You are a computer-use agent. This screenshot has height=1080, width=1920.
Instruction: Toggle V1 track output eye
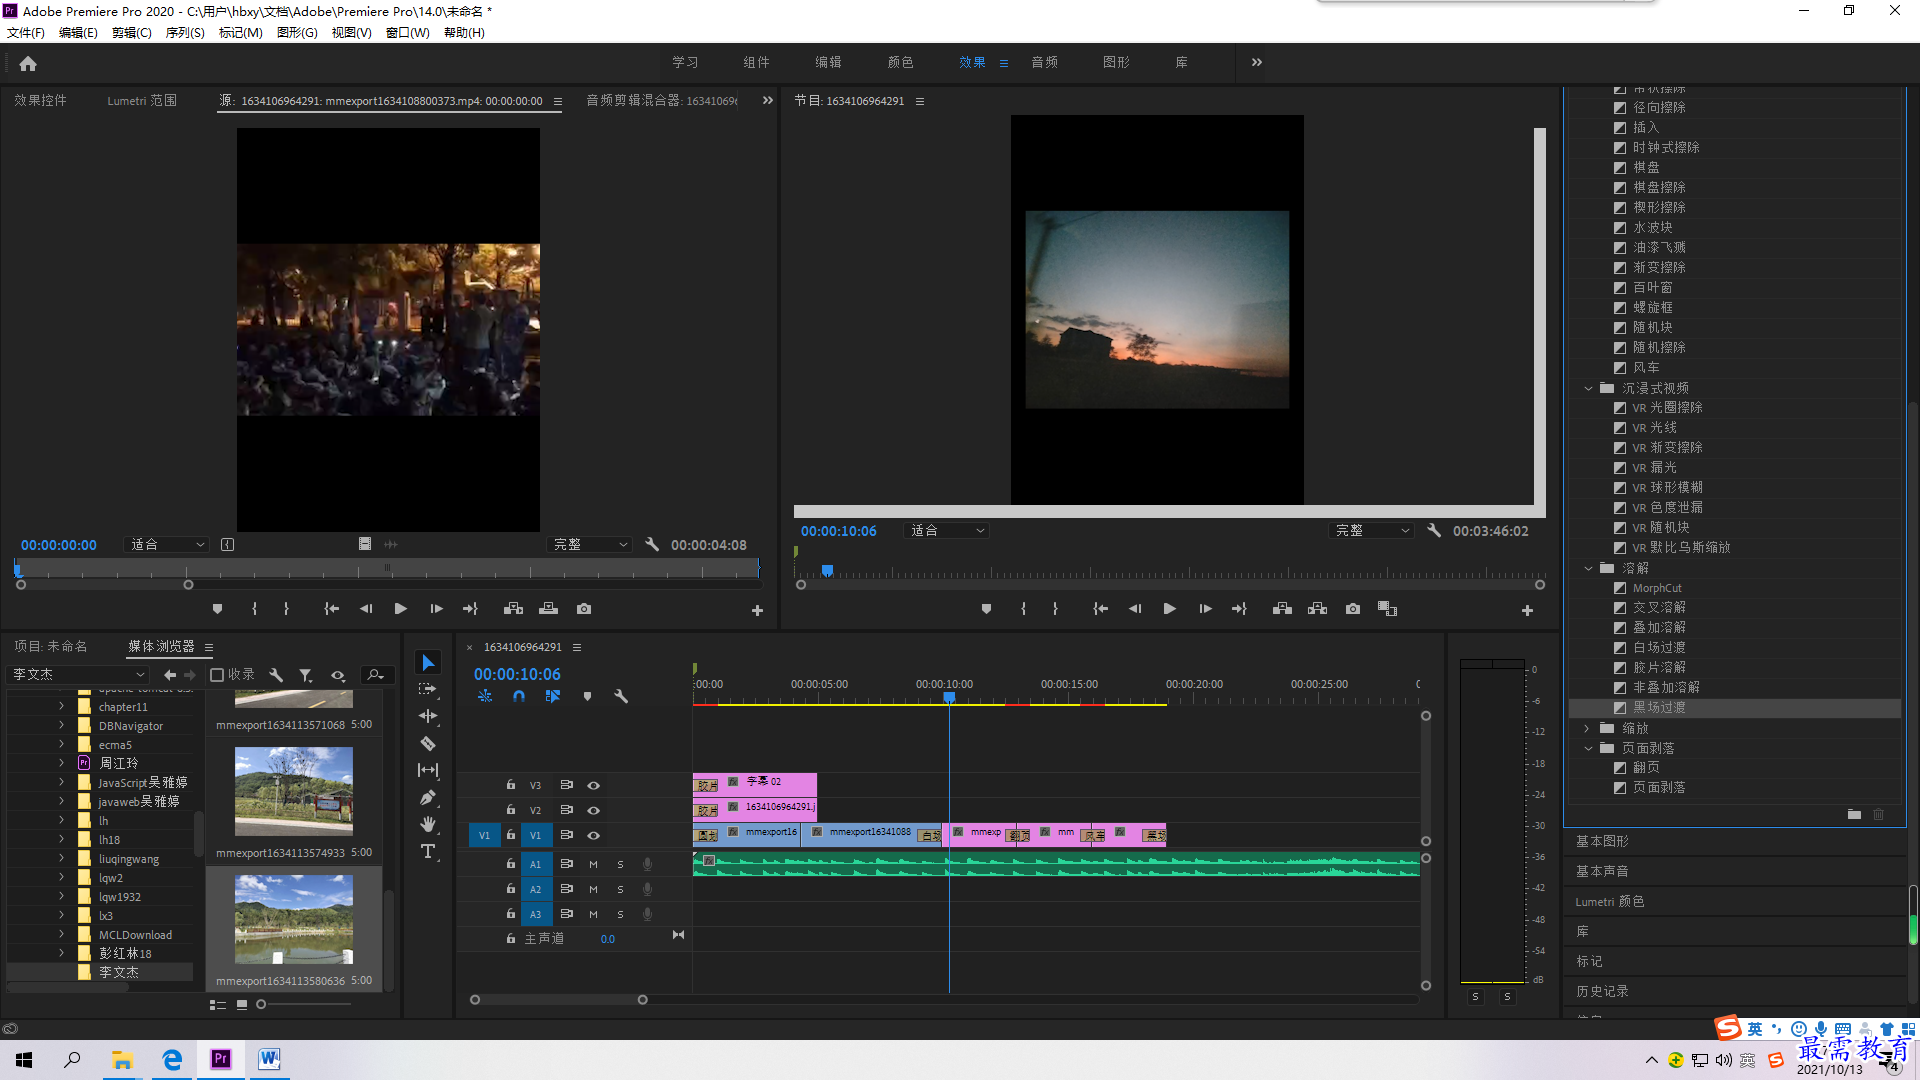(593, 835)
